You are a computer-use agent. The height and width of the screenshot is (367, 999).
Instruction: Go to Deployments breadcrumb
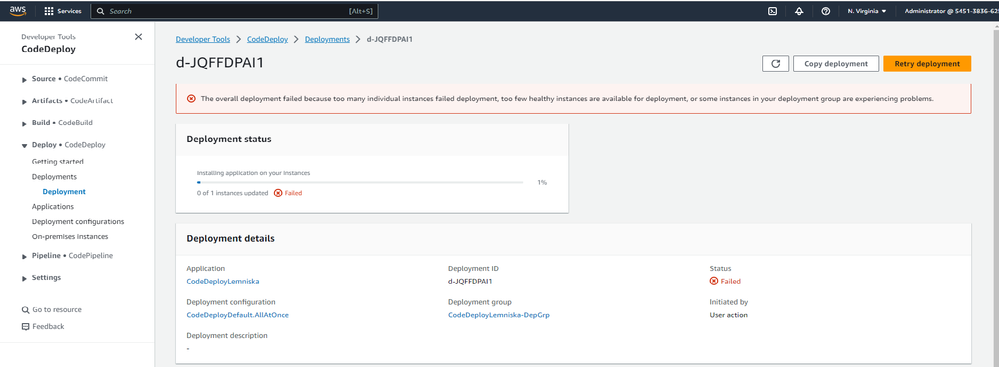[x=327, y=39]
